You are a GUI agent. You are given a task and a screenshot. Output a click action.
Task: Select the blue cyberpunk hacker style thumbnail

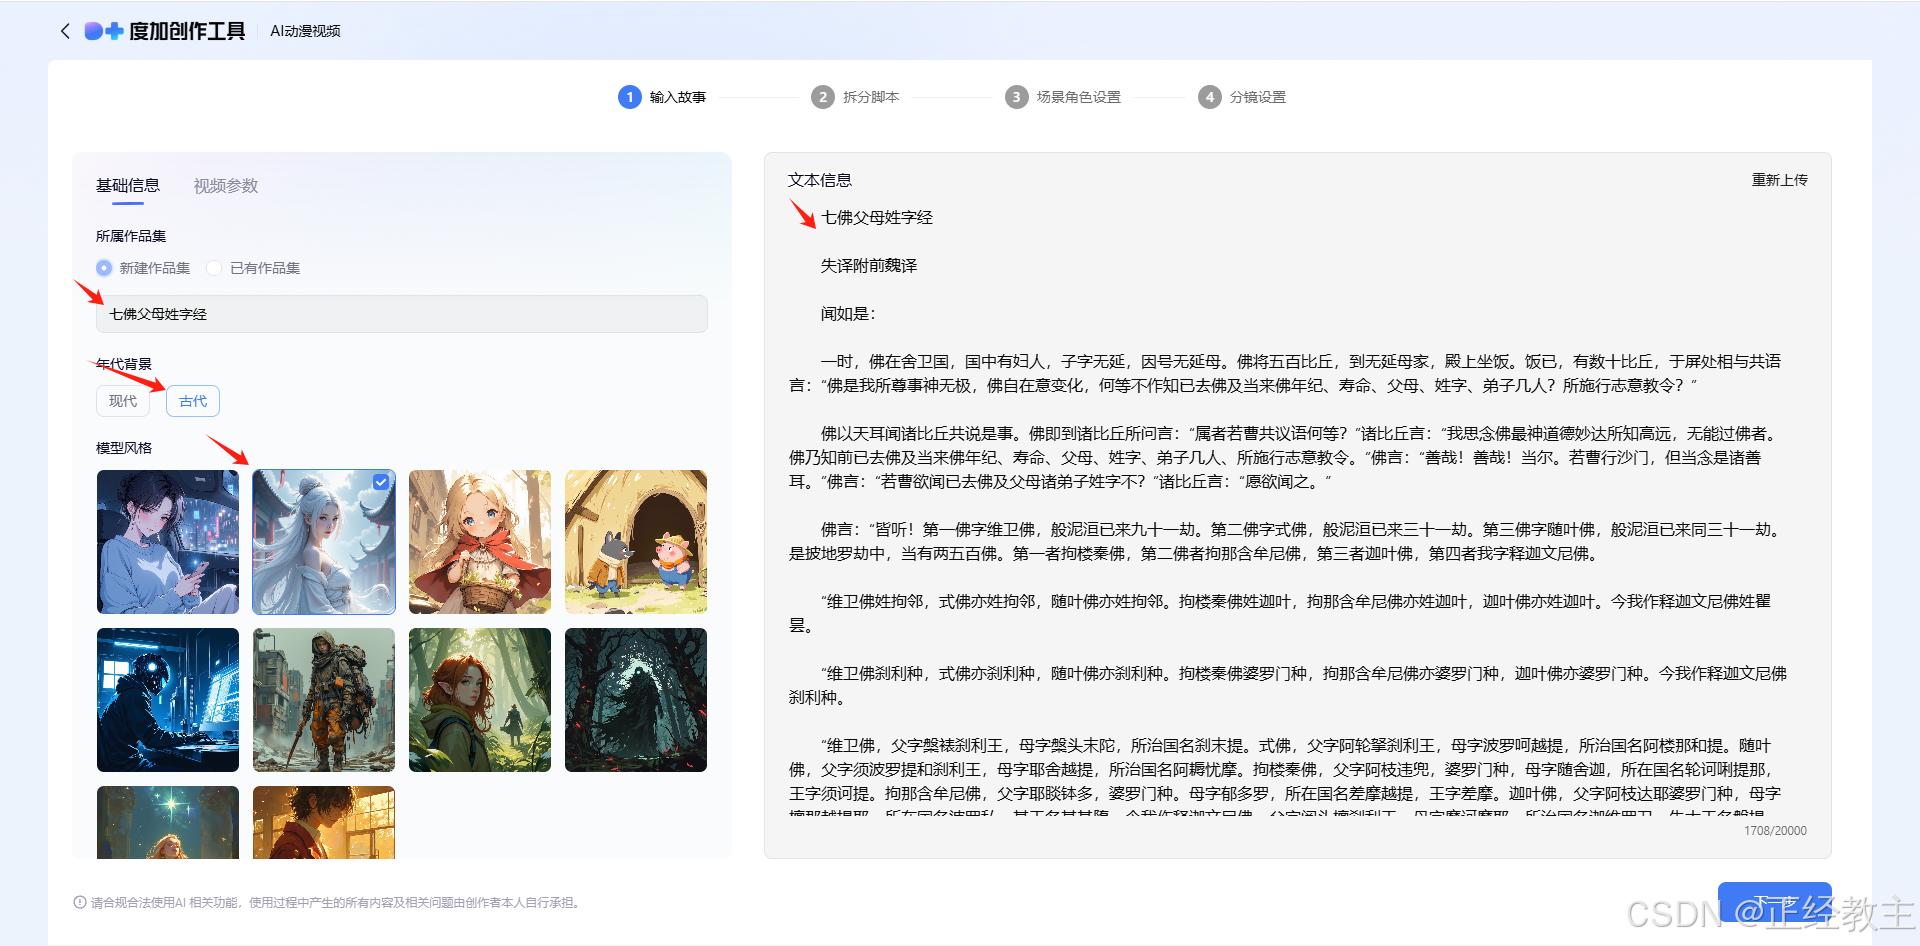click(x=168, y=700)
